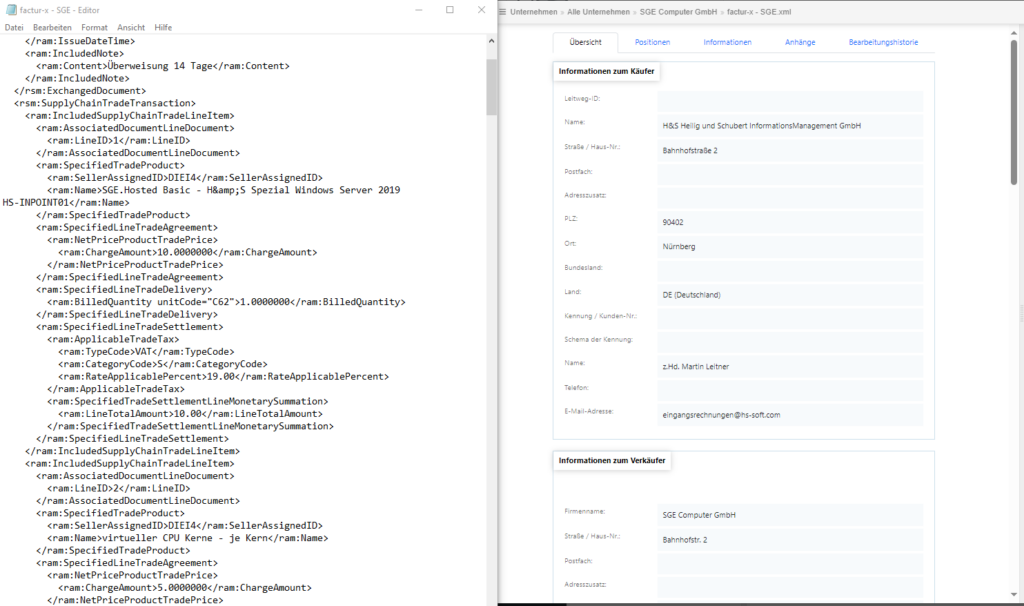Click the buyer street field Bahnhofstraße 2
This screenshot has width=1024, height=606.
pos(790,150)
